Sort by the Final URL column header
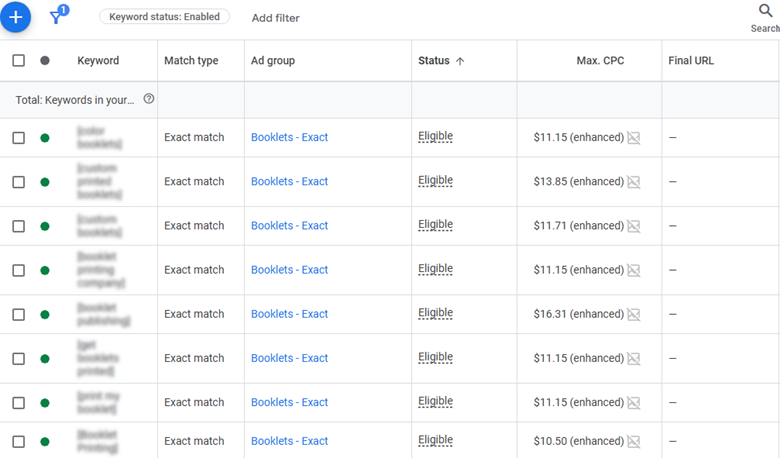Screen dimensions: 780x458 [691, 61]
